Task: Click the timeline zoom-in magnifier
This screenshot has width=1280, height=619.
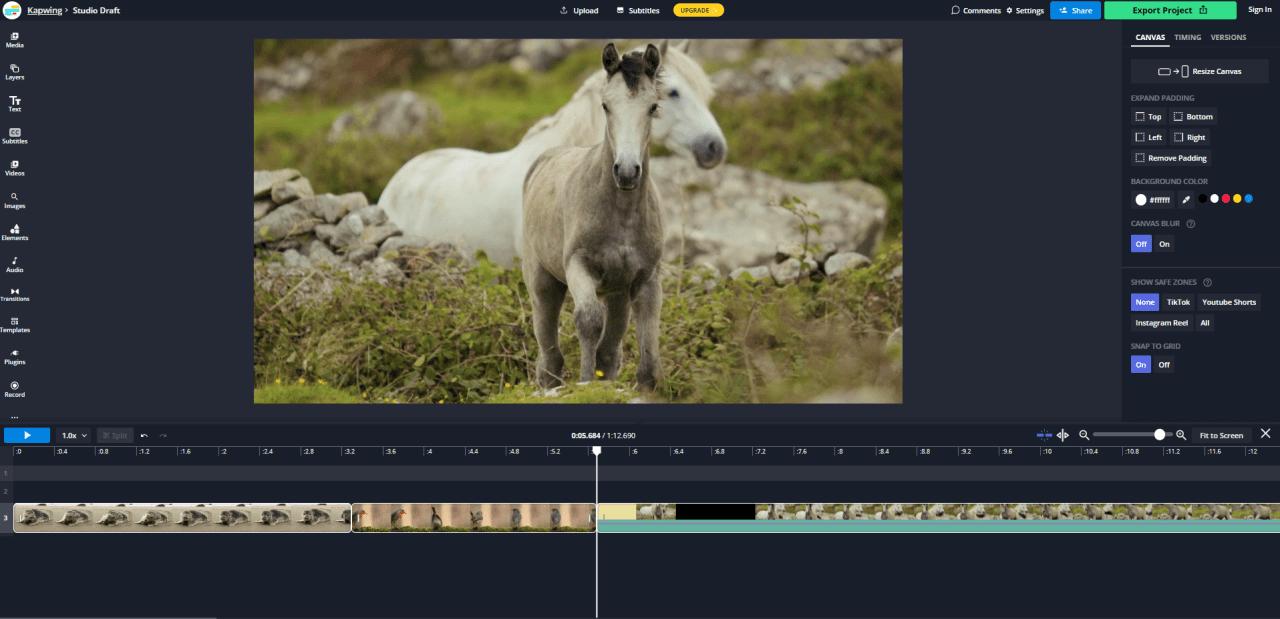Action: (1181, 435)
